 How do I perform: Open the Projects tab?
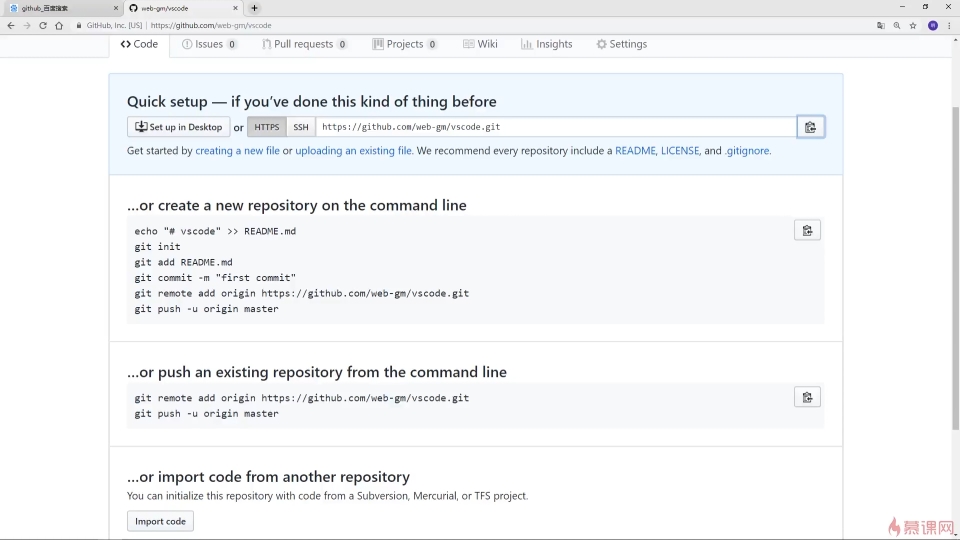tap(404, 44)
